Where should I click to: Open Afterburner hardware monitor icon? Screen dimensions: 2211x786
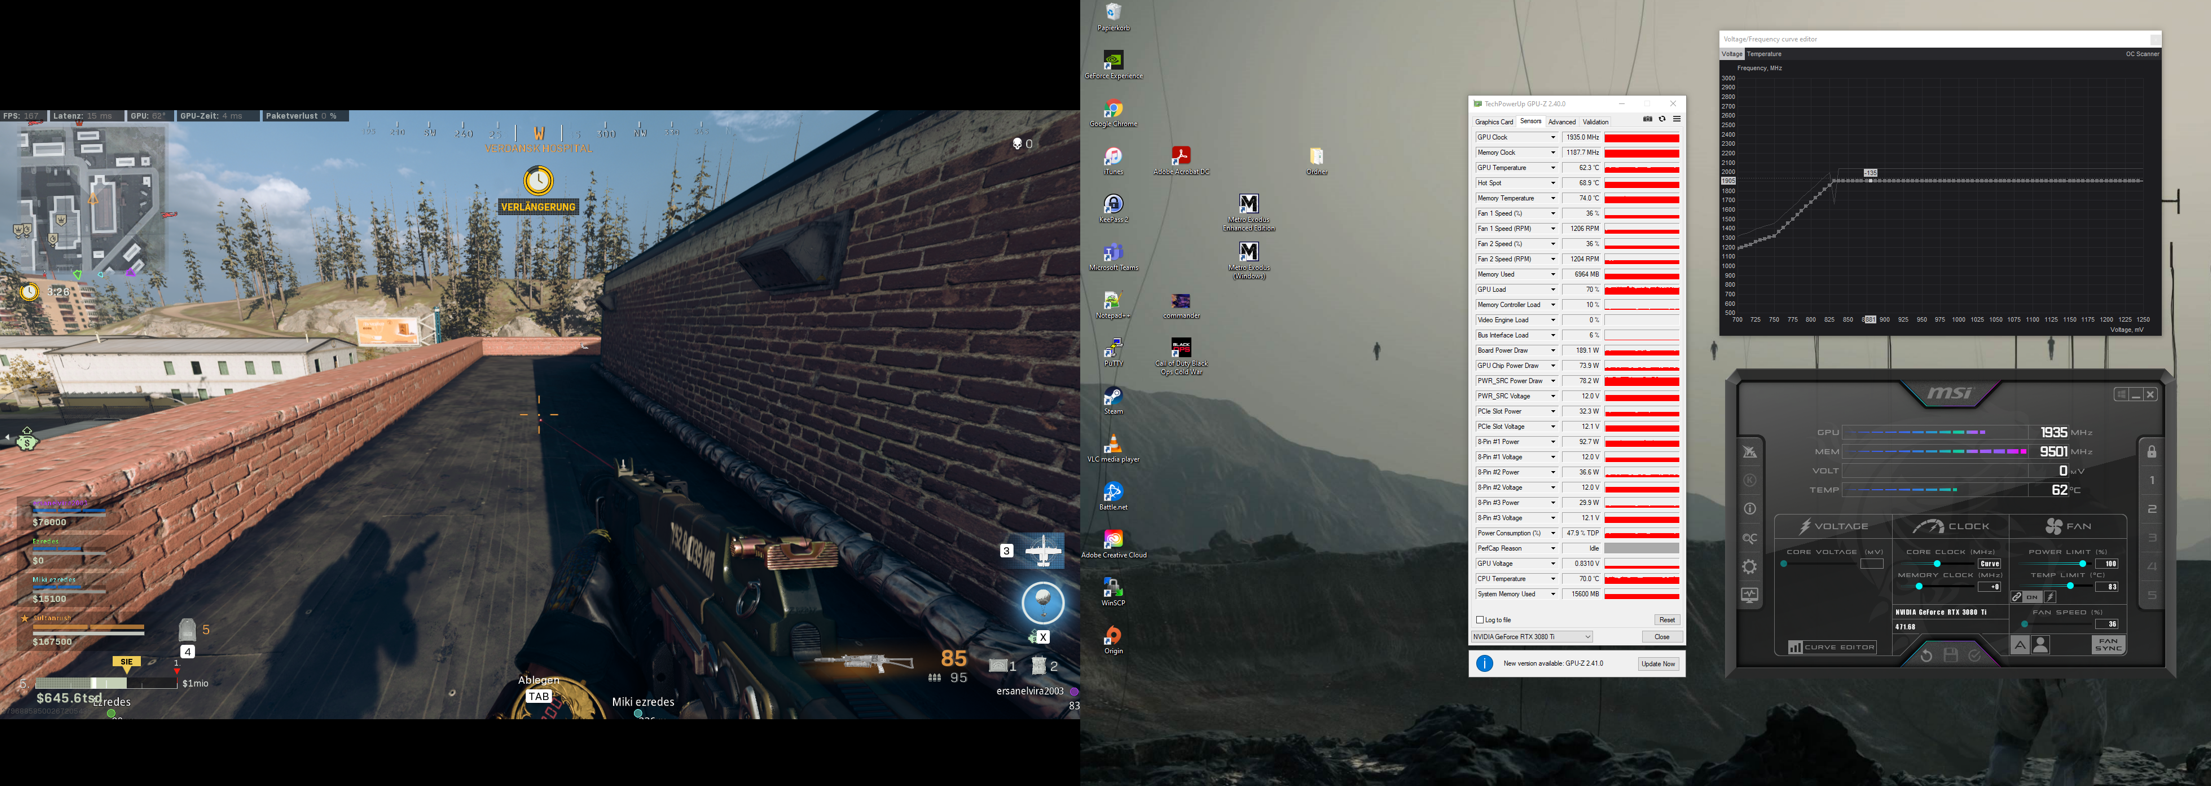coord(1749,595)
